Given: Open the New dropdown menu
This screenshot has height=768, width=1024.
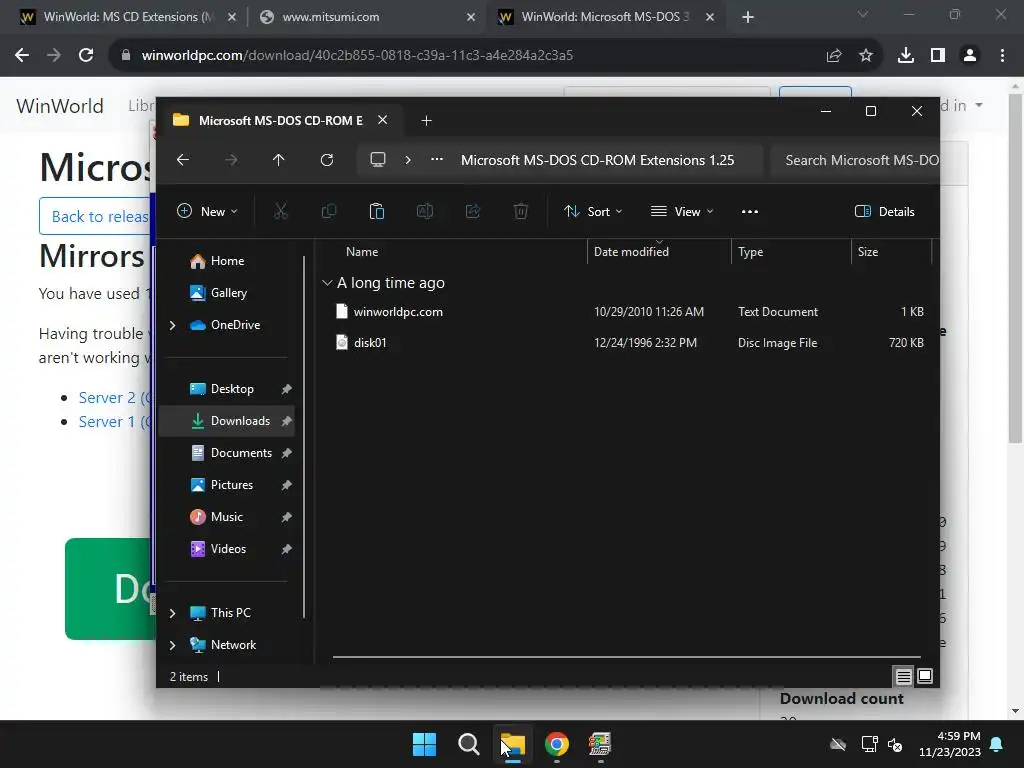Looking at the screenshot, I should point(207,212).
